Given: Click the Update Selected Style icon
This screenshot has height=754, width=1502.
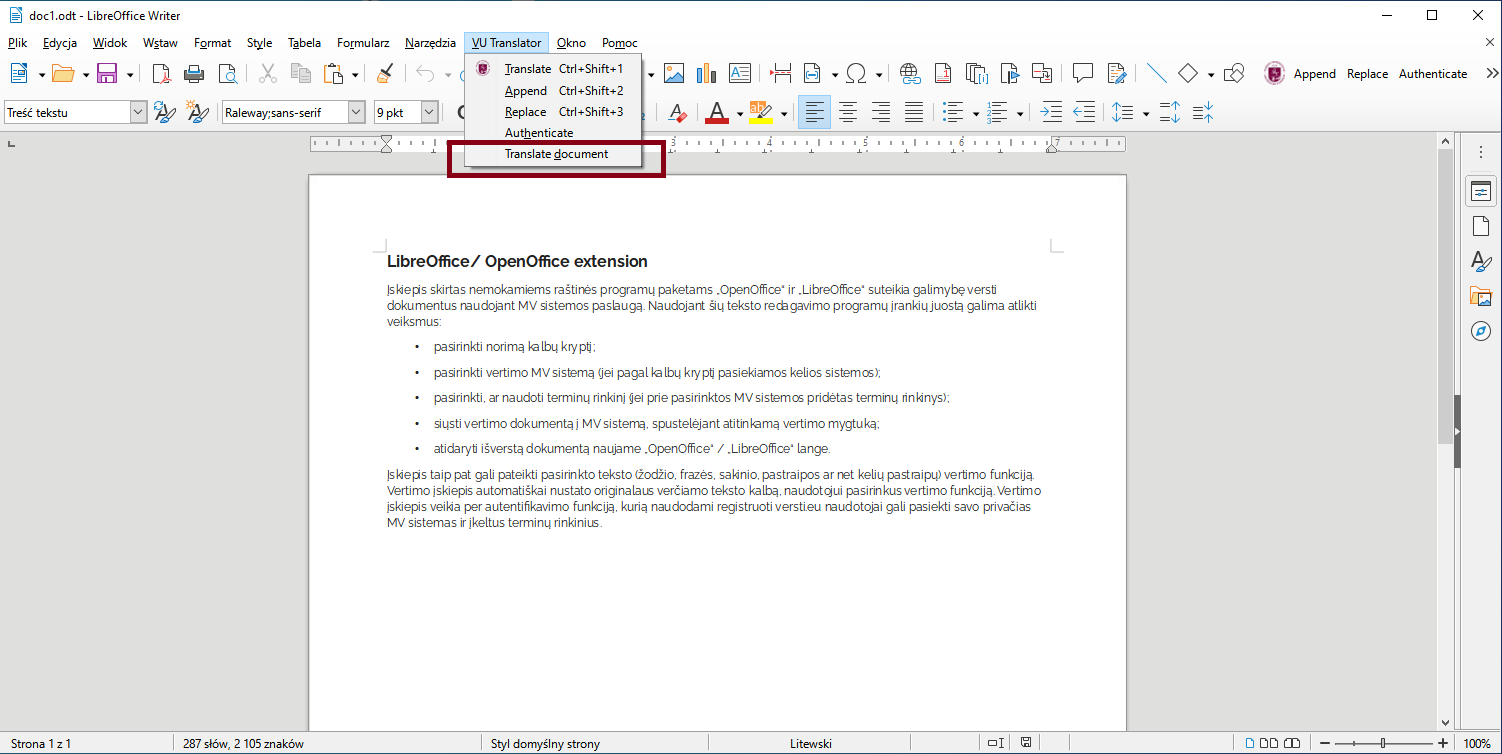Looking at the screenshot, I should (165, 112).
